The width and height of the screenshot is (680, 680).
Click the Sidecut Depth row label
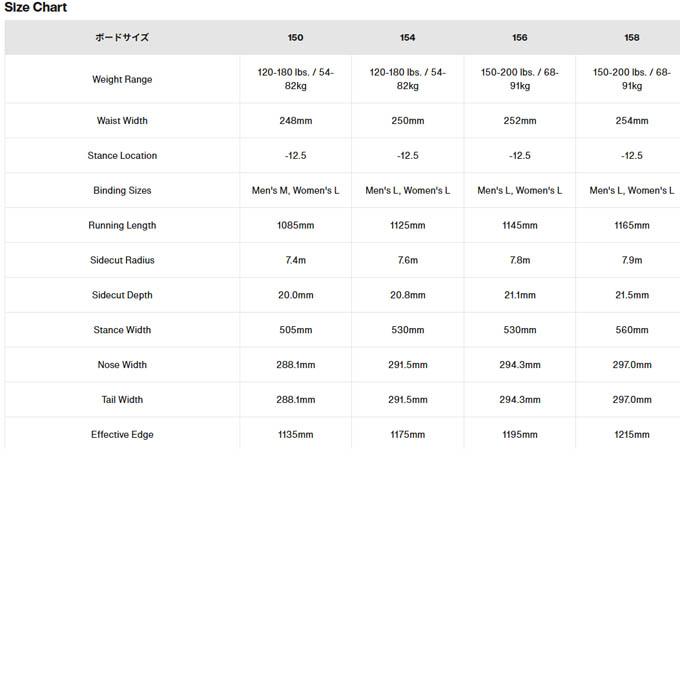click(x=122, y=295)
